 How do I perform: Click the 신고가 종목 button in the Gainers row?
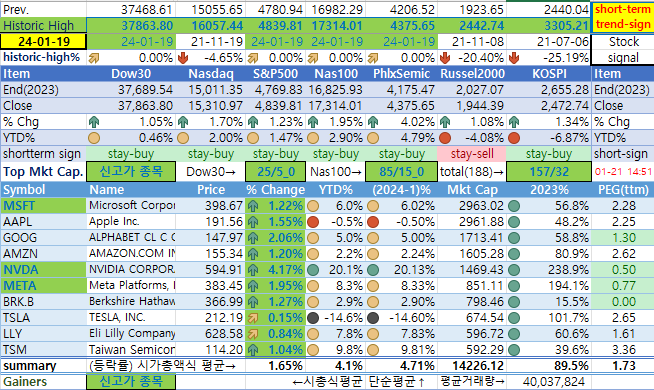pos(131,382)
